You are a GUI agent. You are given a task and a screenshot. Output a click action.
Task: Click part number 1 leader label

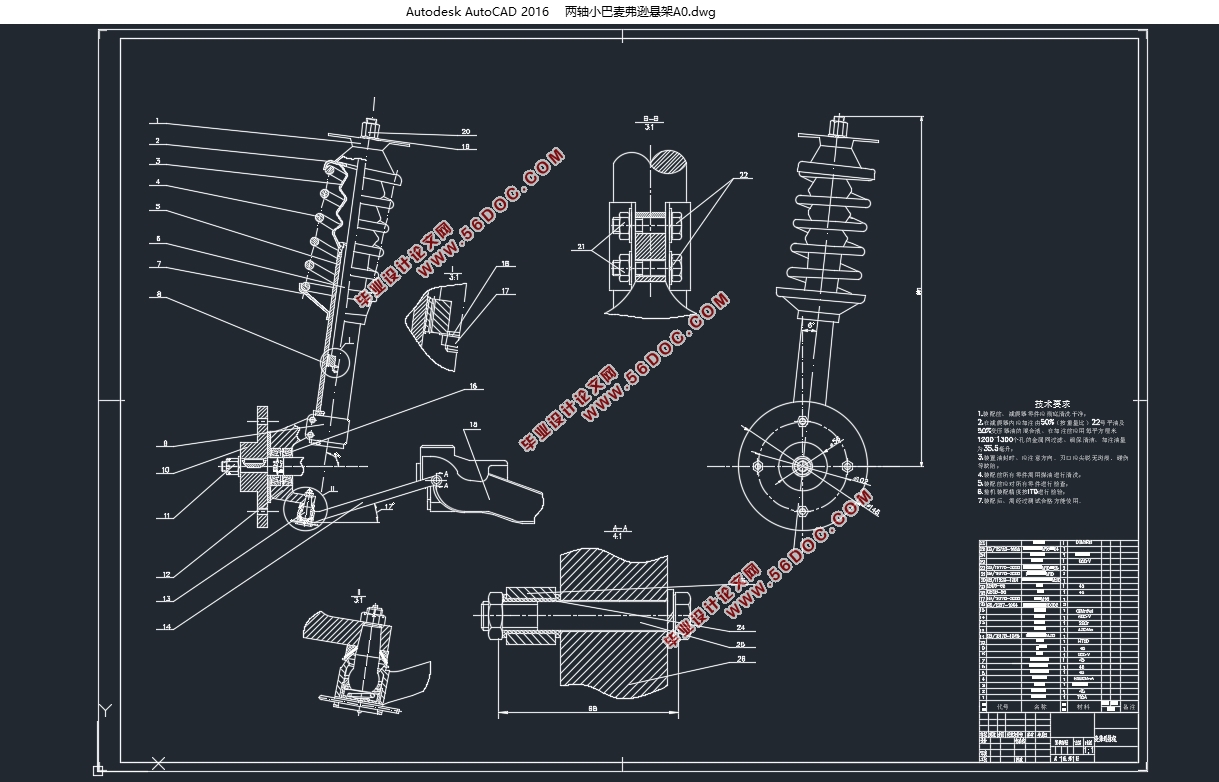(x=157, y=122)
